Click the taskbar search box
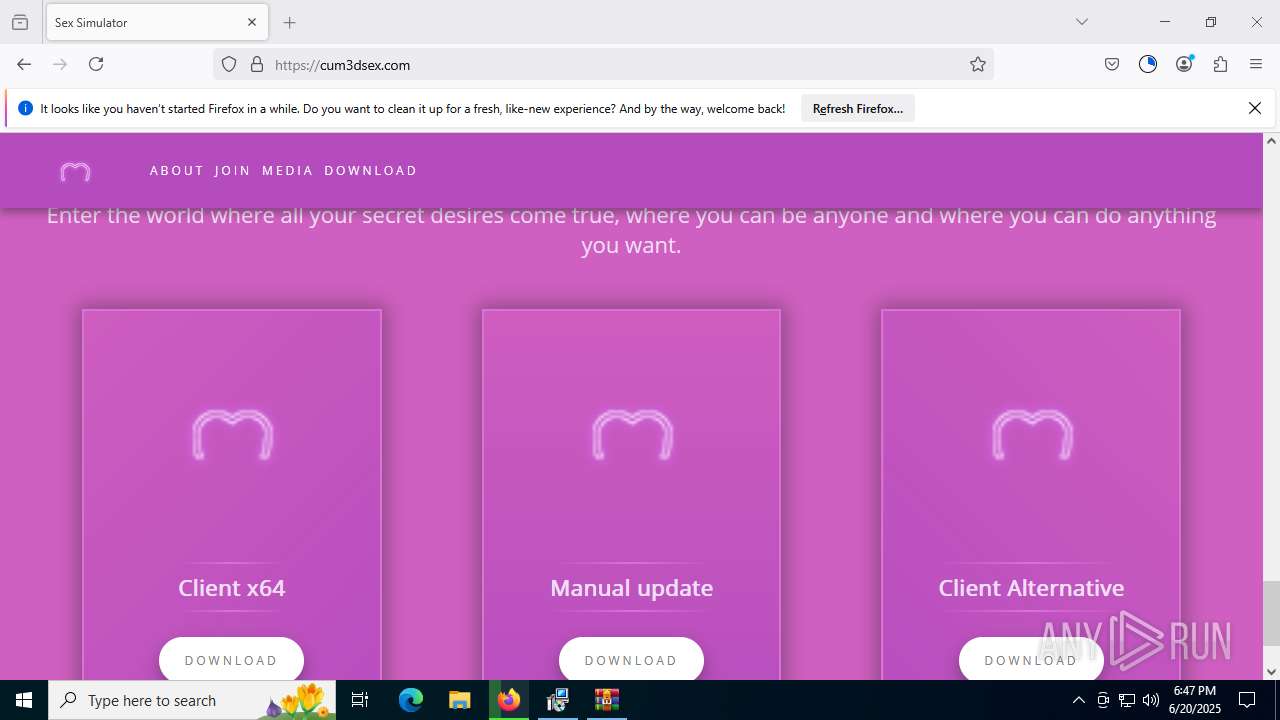The width and height of the screenshot is (1280, 720). pos(192,700)
